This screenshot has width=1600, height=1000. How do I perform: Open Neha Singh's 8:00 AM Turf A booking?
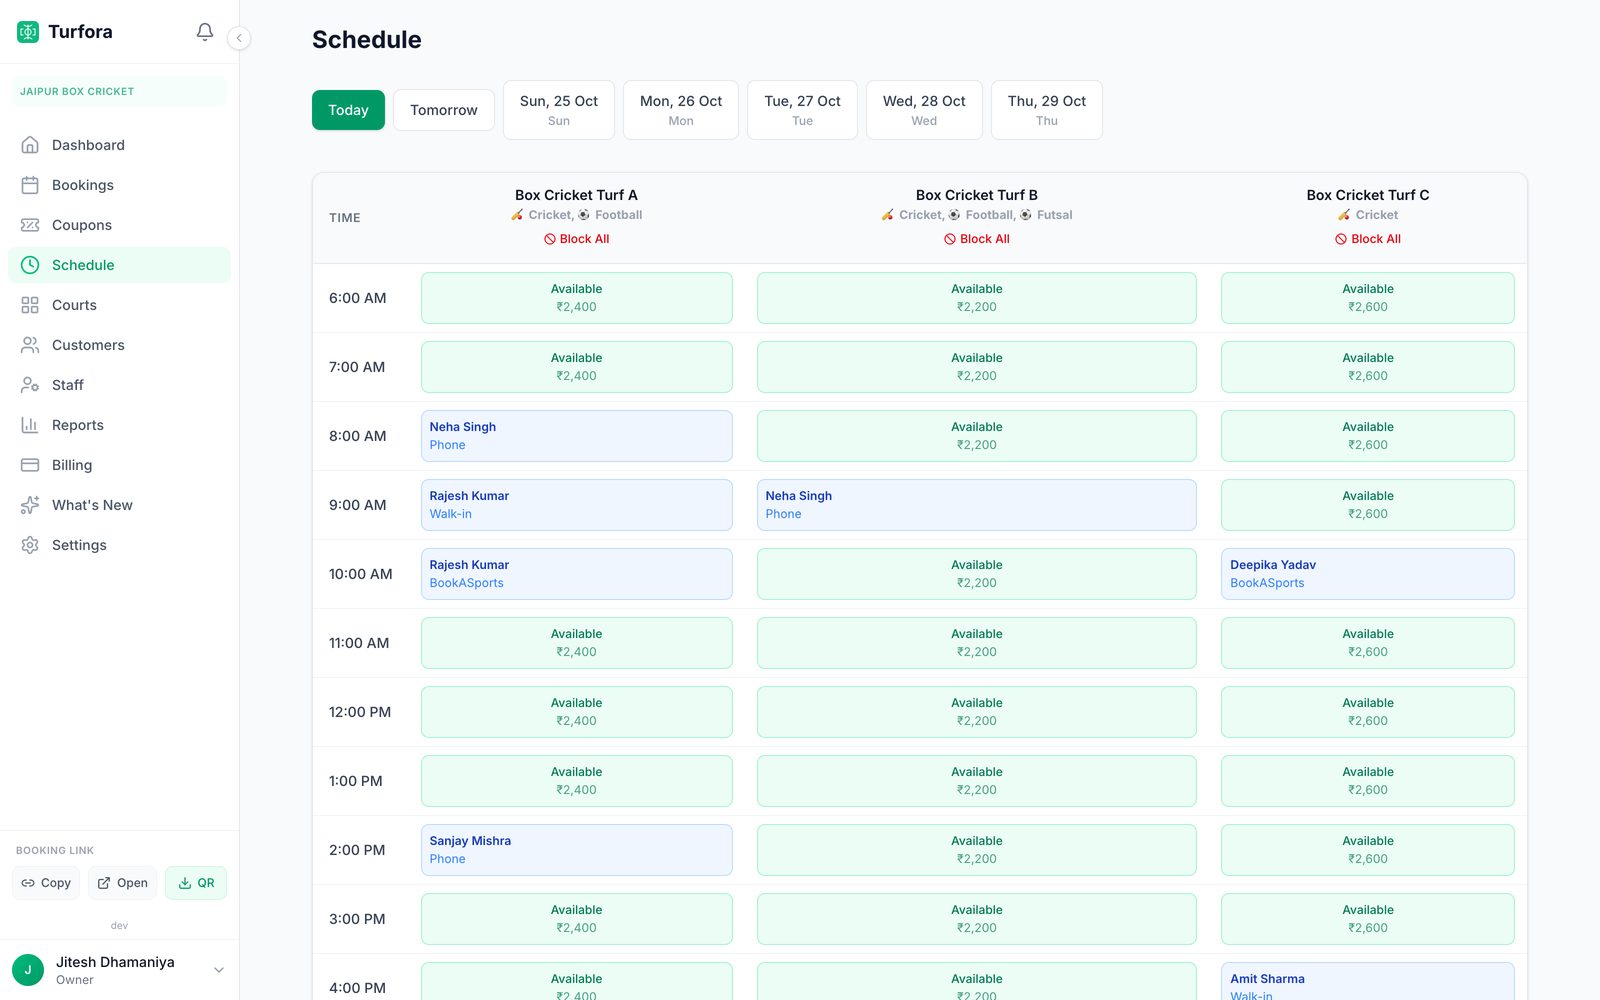(576, 436)
